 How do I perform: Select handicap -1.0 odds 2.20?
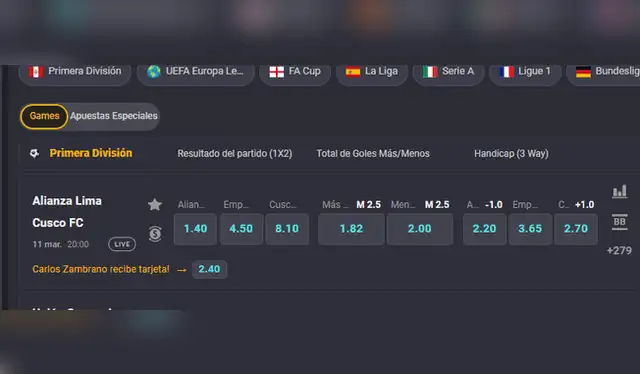(484, 229)
